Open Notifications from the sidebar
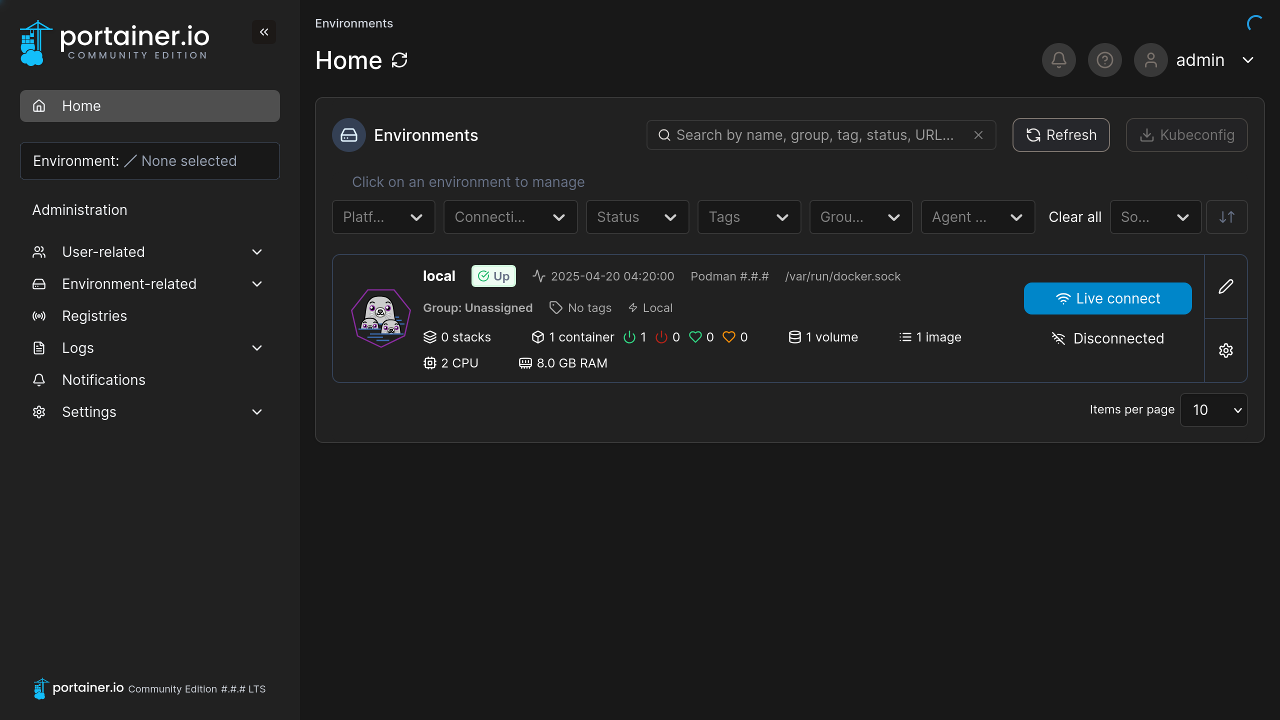 click(101, 380)
